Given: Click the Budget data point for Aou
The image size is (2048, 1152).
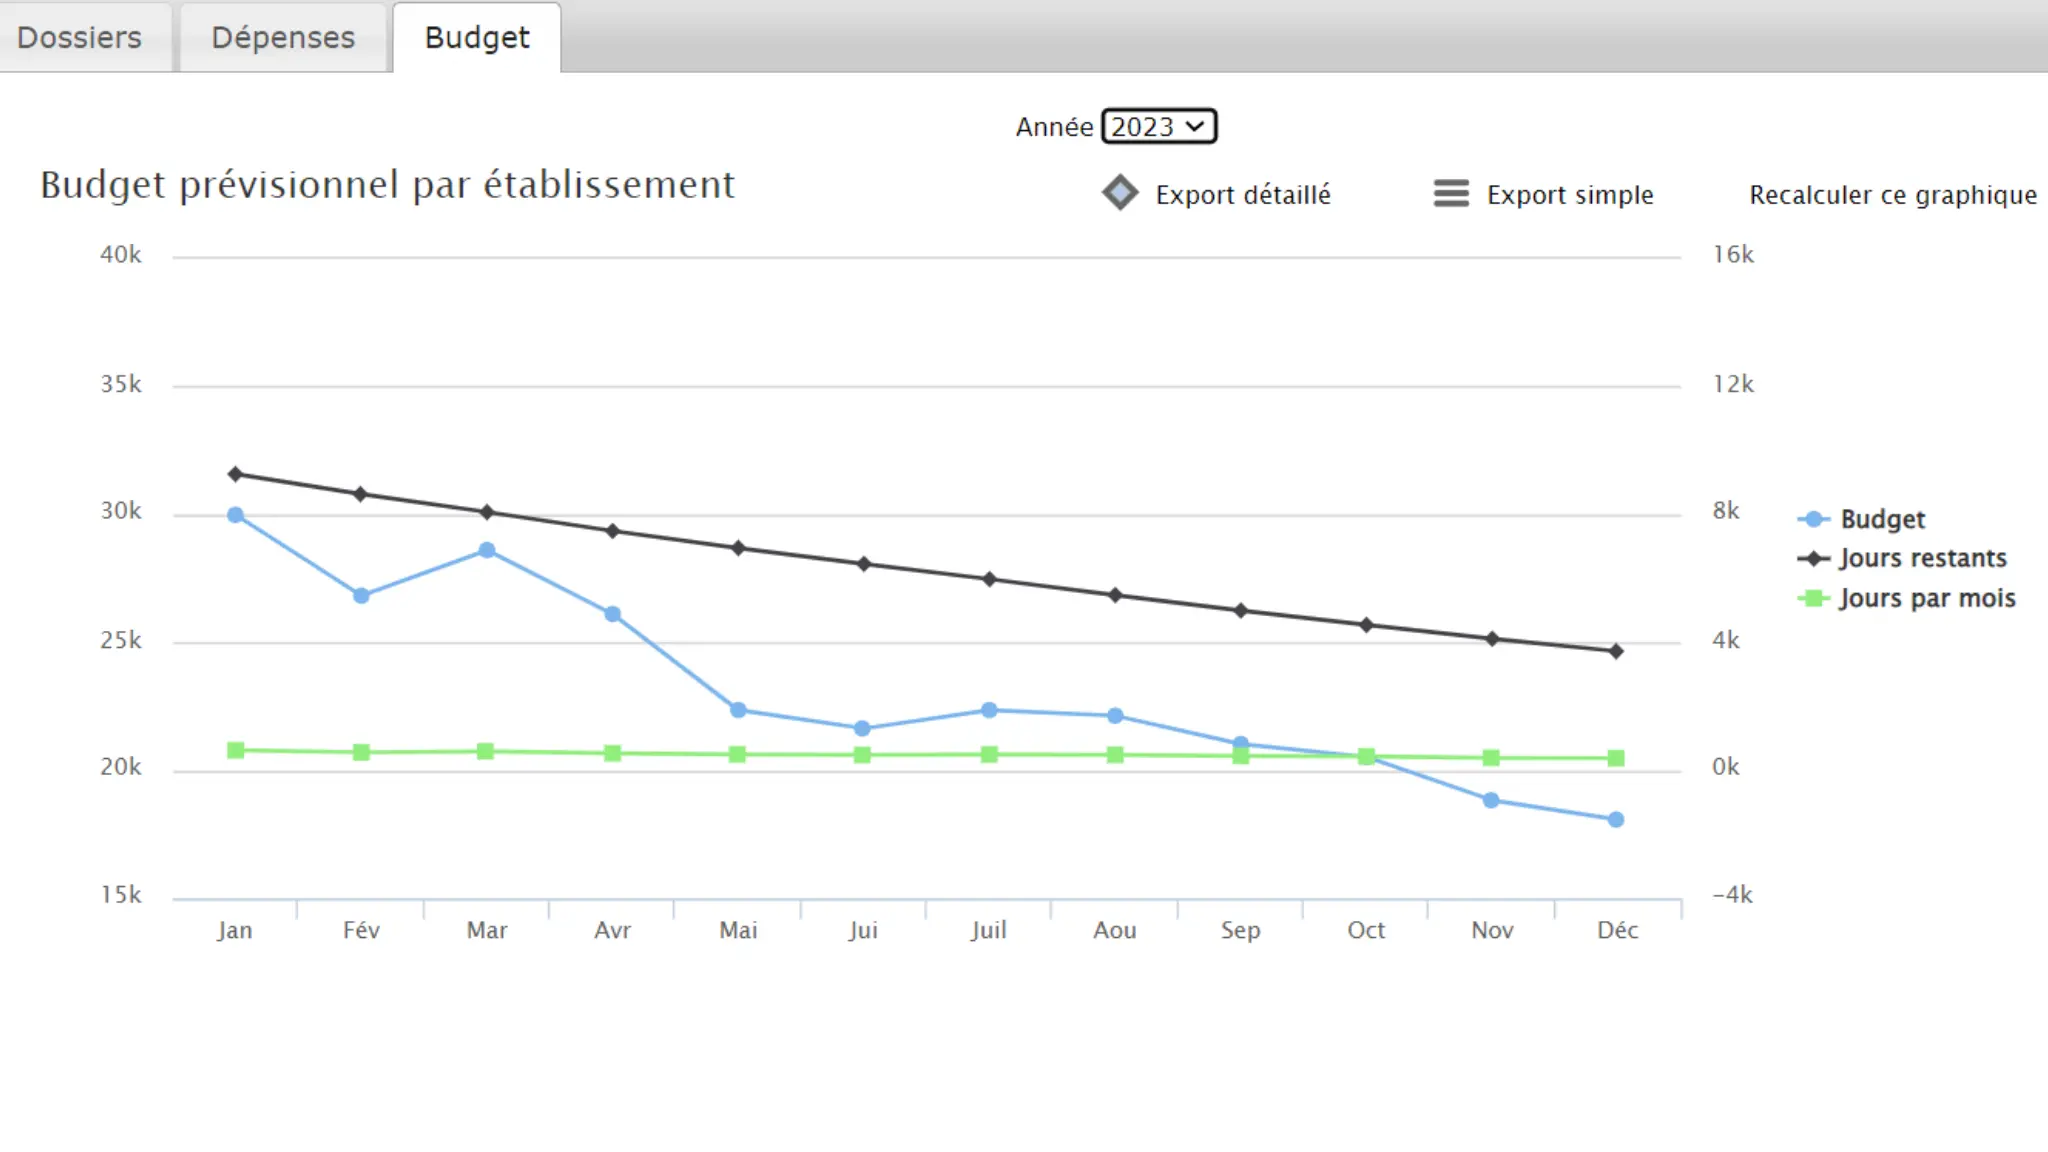Looking at the screenshot, I should tap(1115, 716).
